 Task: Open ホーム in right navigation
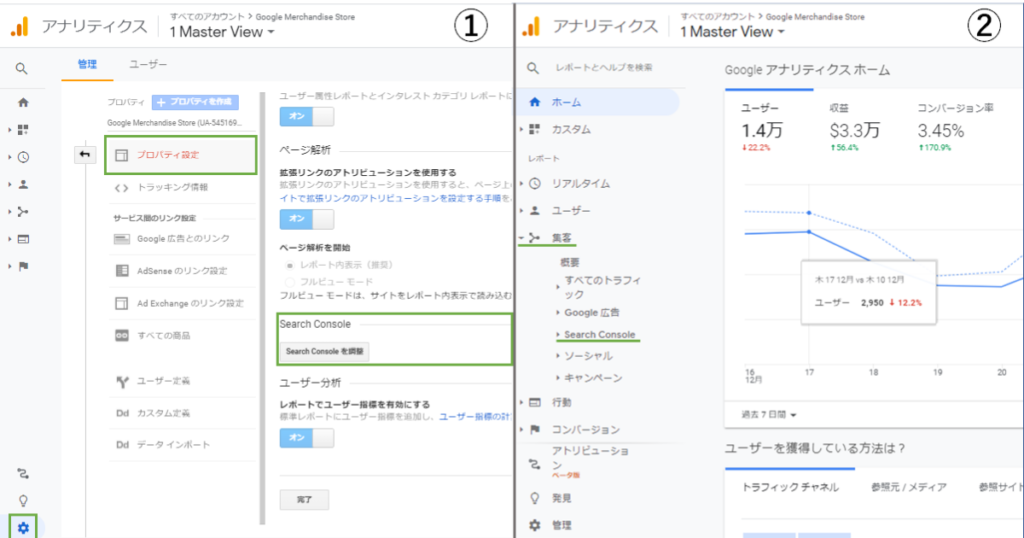pos(598,102)
